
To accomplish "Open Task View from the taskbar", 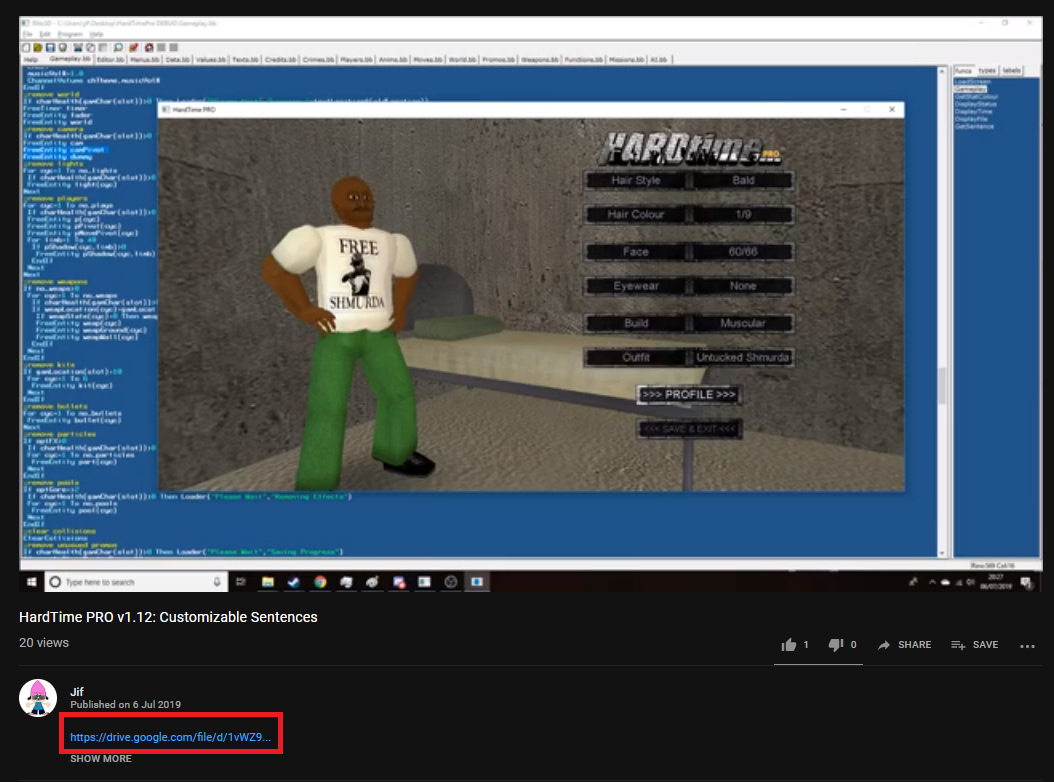I will 241,582.
